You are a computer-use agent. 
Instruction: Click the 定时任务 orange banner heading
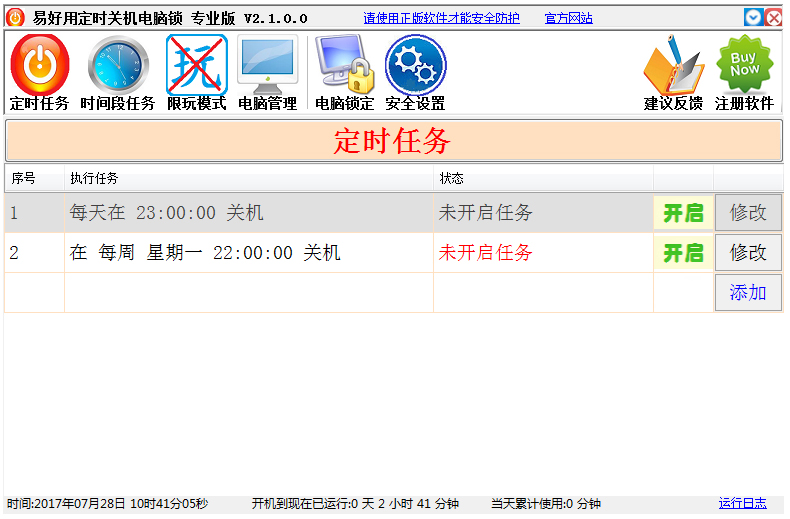(x=392, y=141)
